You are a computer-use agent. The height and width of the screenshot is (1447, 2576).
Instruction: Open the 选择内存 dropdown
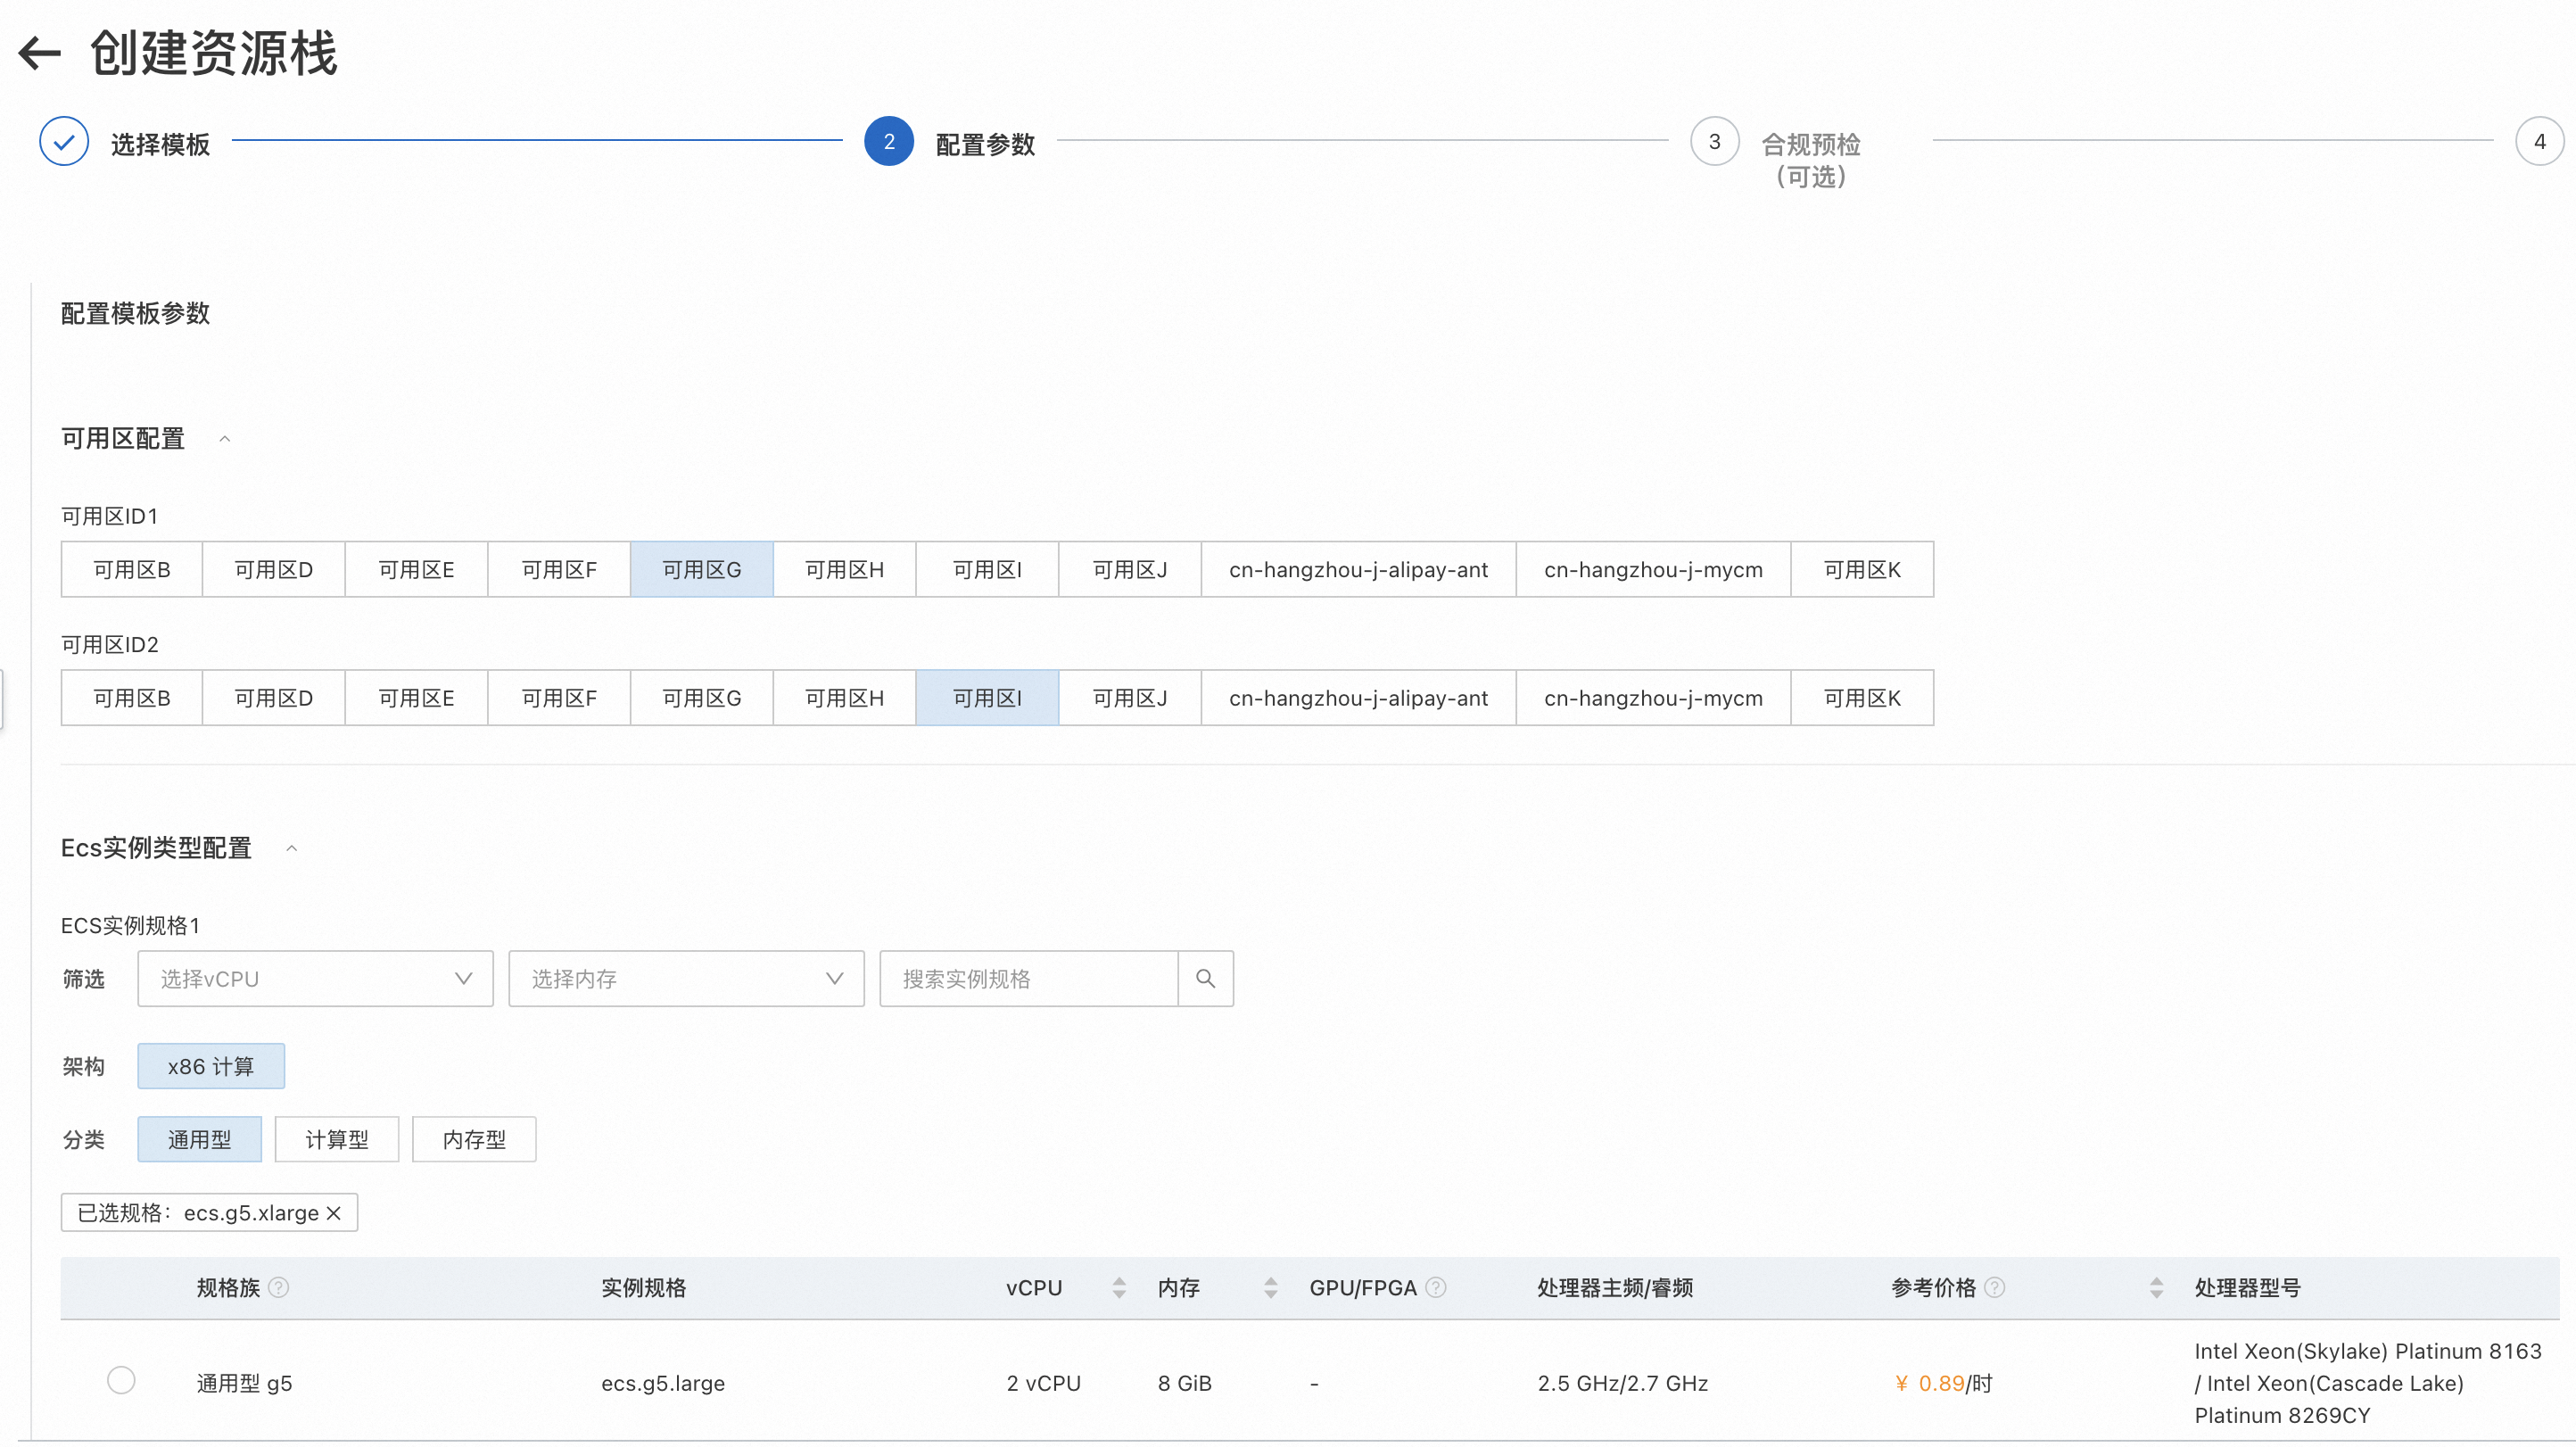point(686,978)
